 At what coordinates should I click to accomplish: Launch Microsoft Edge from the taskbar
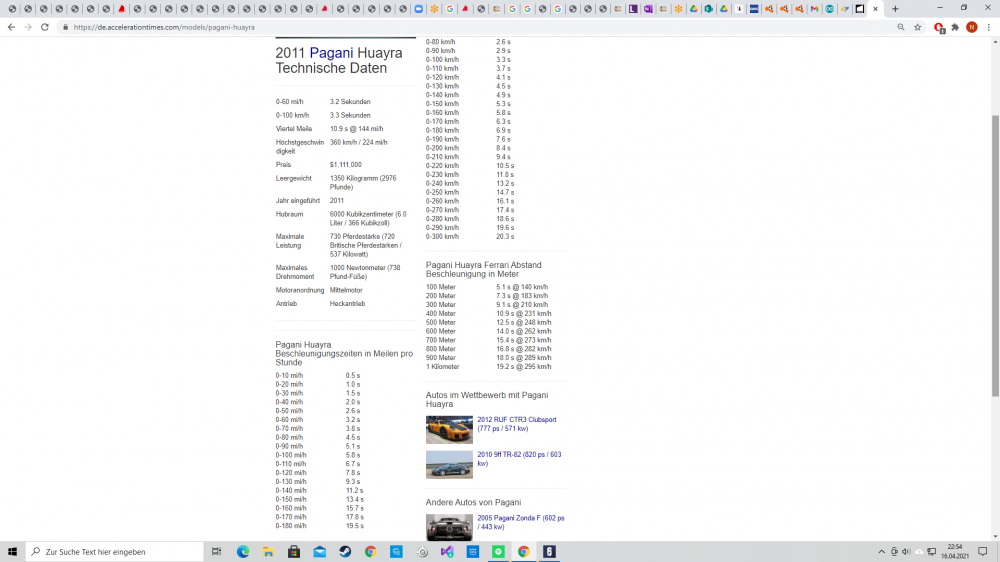coord(243,552)
